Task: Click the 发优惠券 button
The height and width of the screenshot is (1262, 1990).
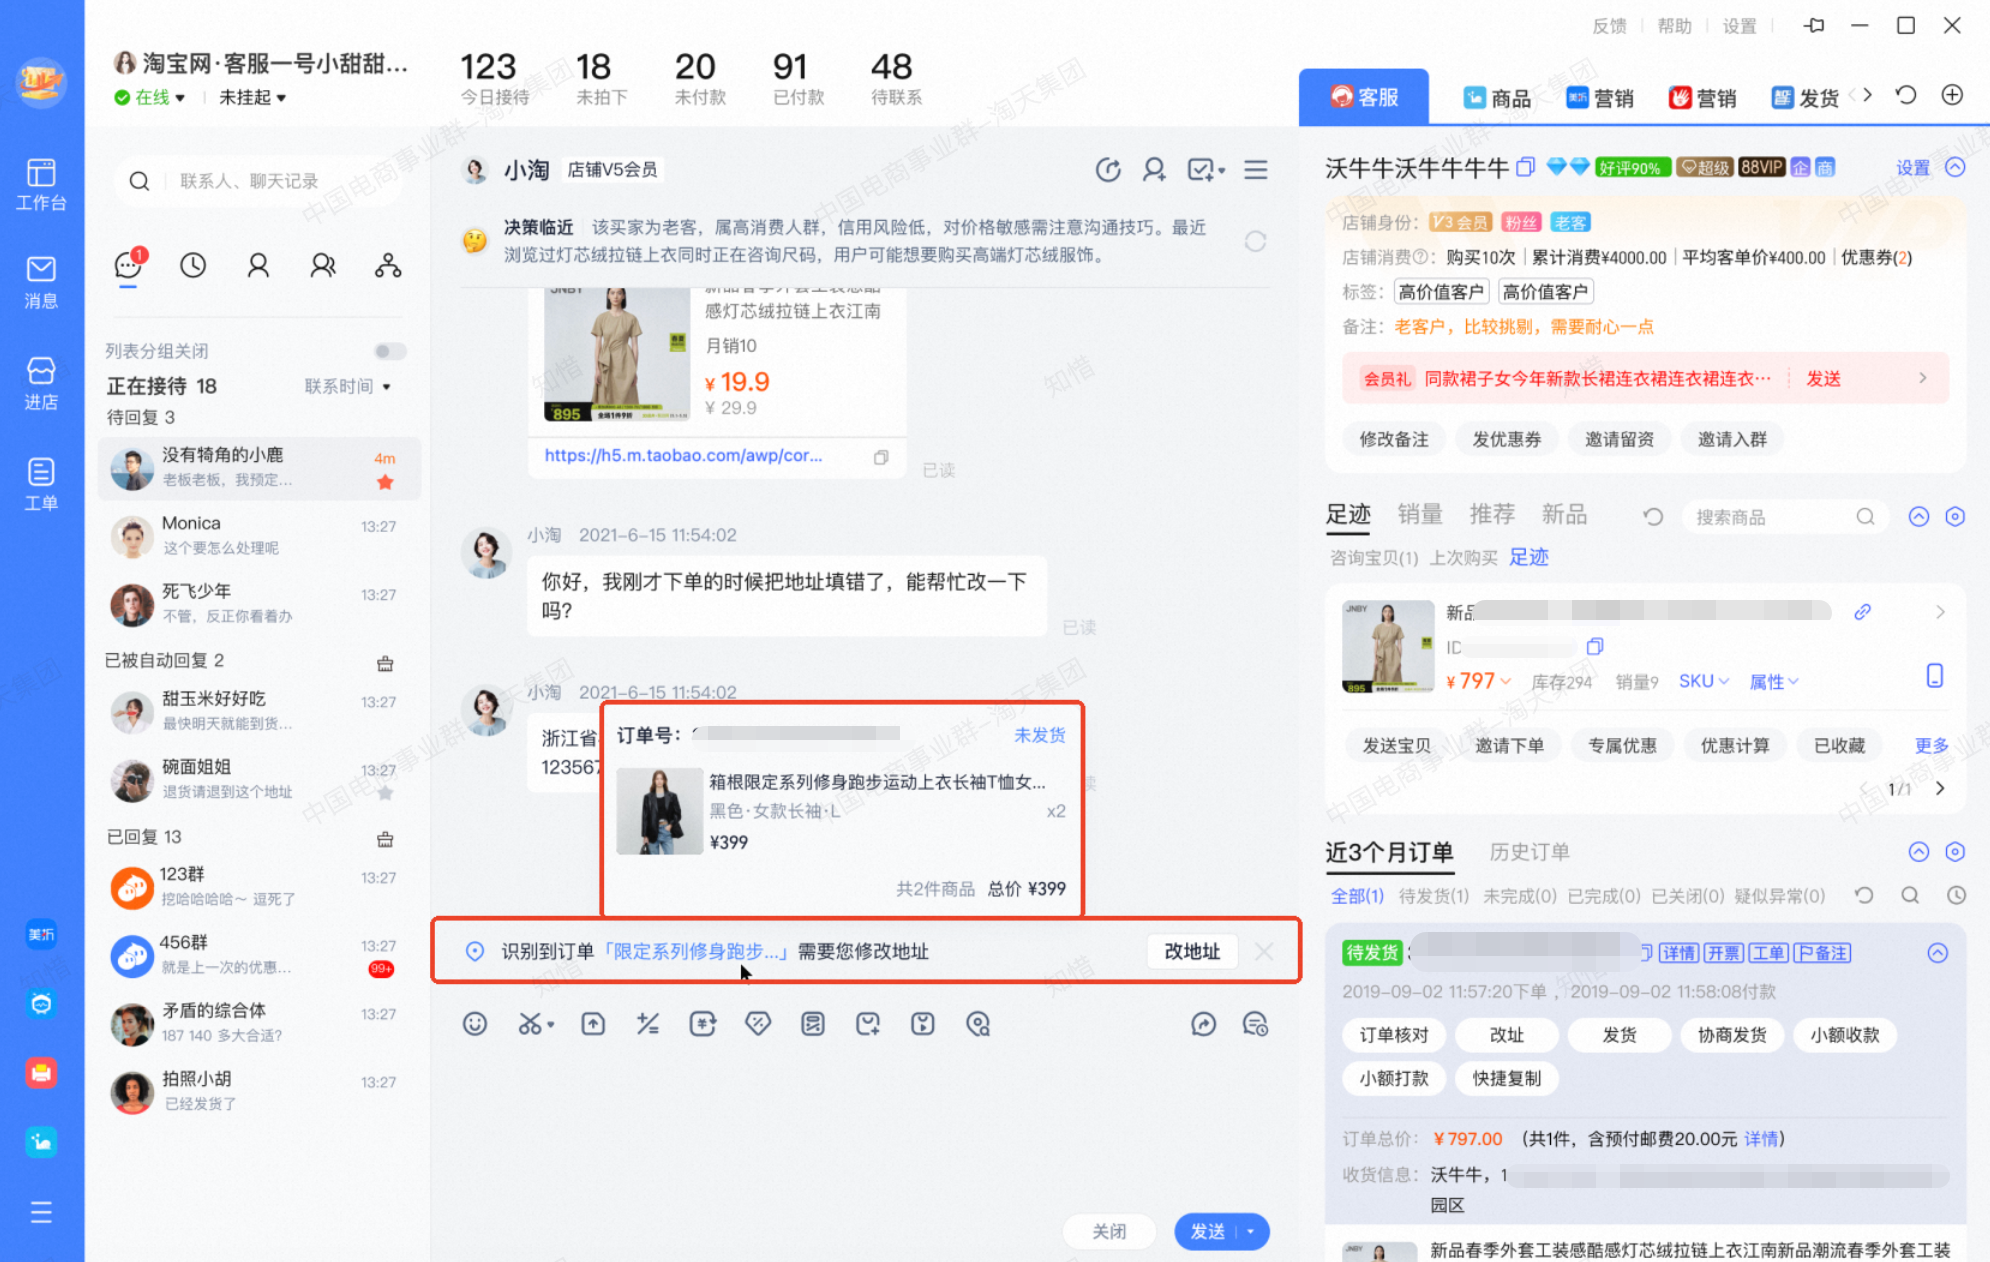Action: point(1506,439)
